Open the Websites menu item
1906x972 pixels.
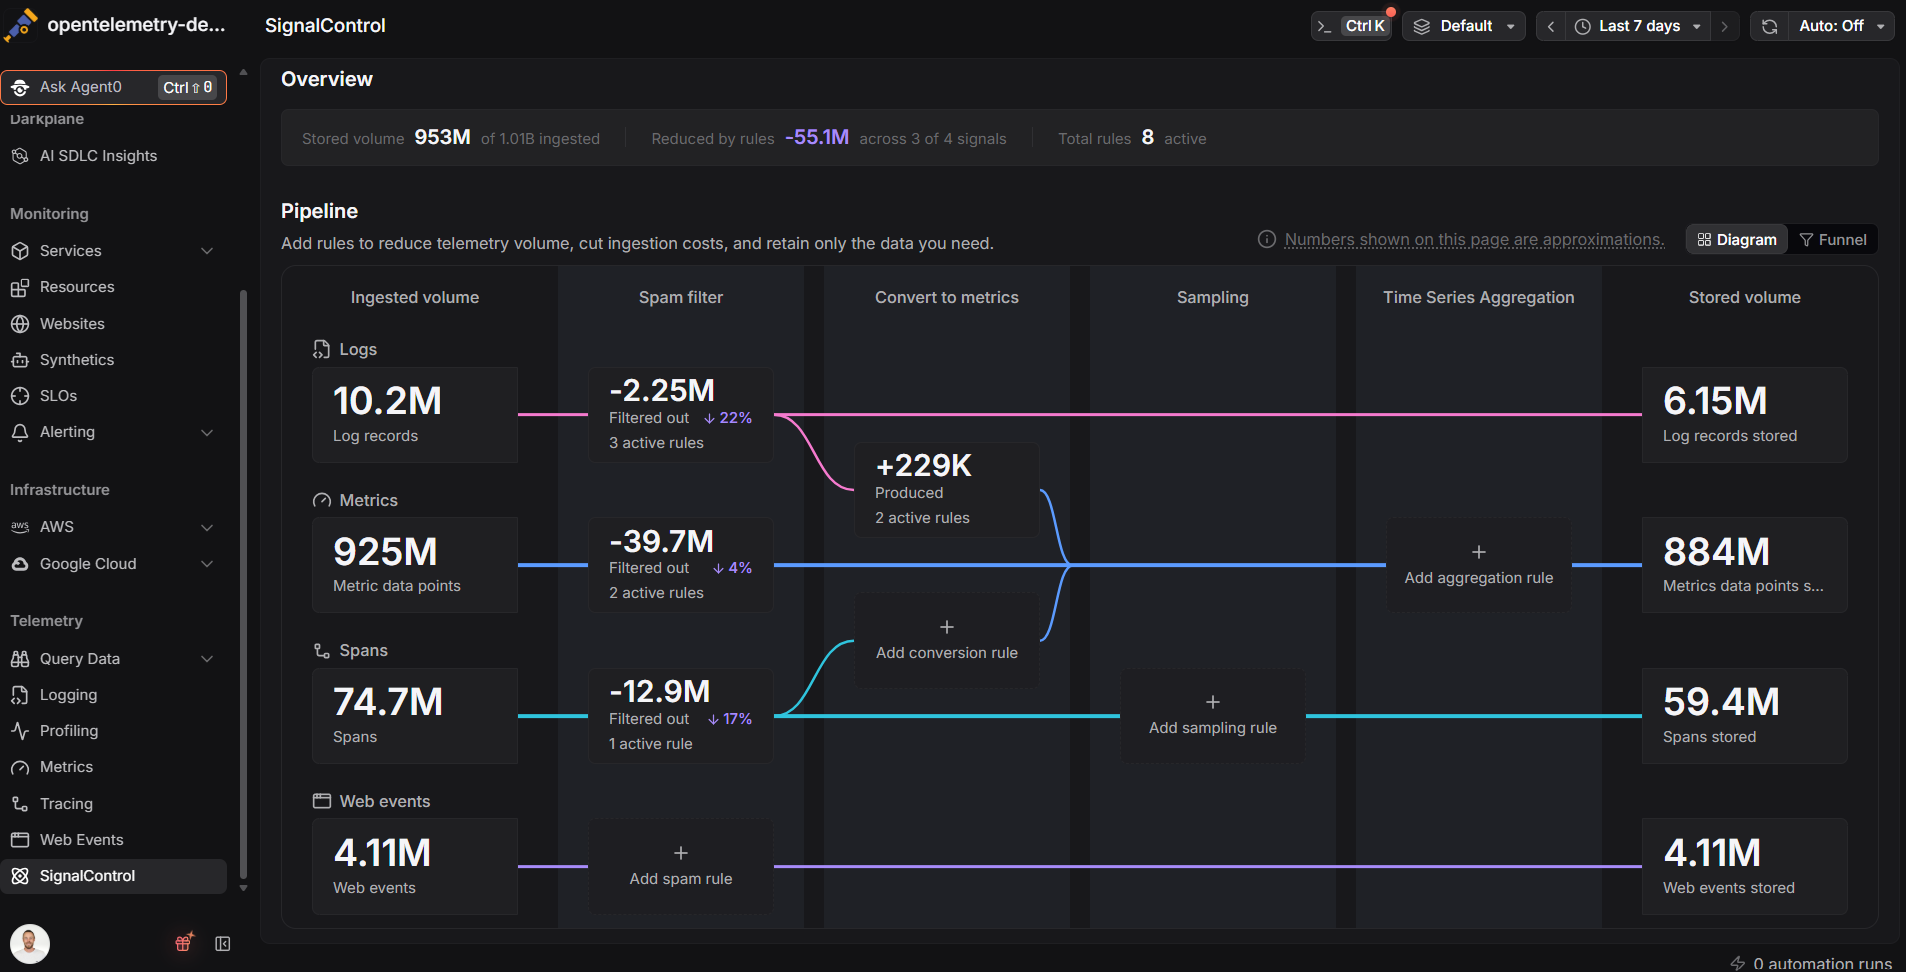[x=114, y=324]
